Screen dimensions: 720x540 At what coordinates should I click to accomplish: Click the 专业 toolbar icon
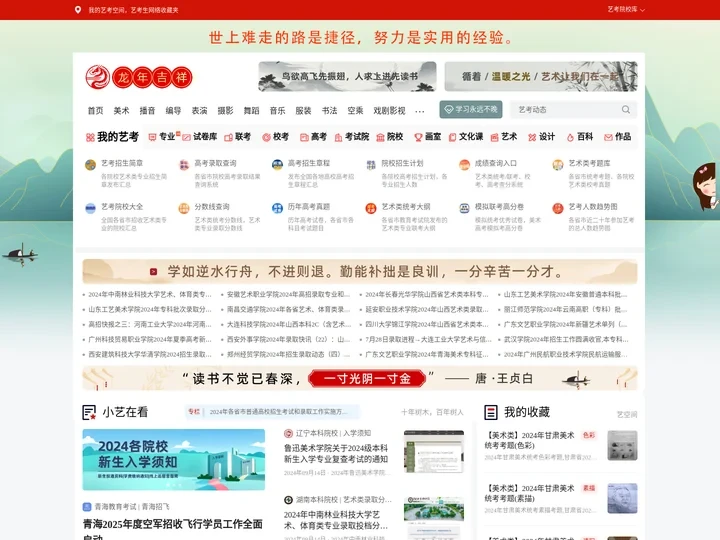(x=152, y=137)
